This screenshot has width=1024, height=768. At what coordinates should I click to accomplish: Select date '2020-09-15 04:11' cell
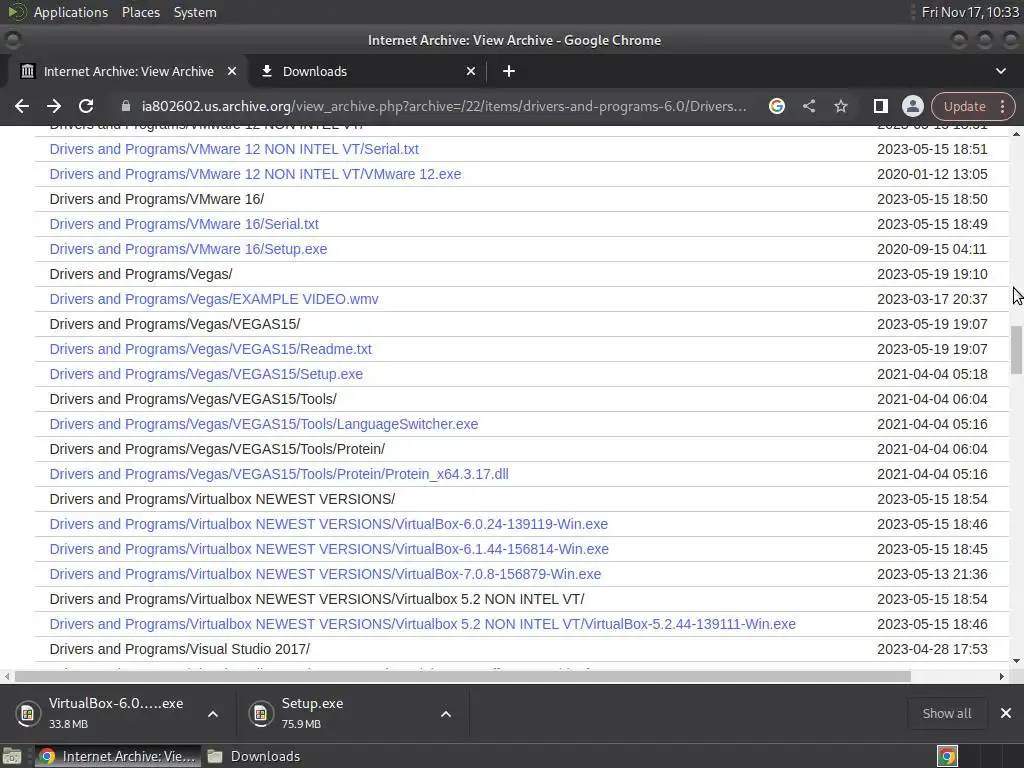(932, 249)
